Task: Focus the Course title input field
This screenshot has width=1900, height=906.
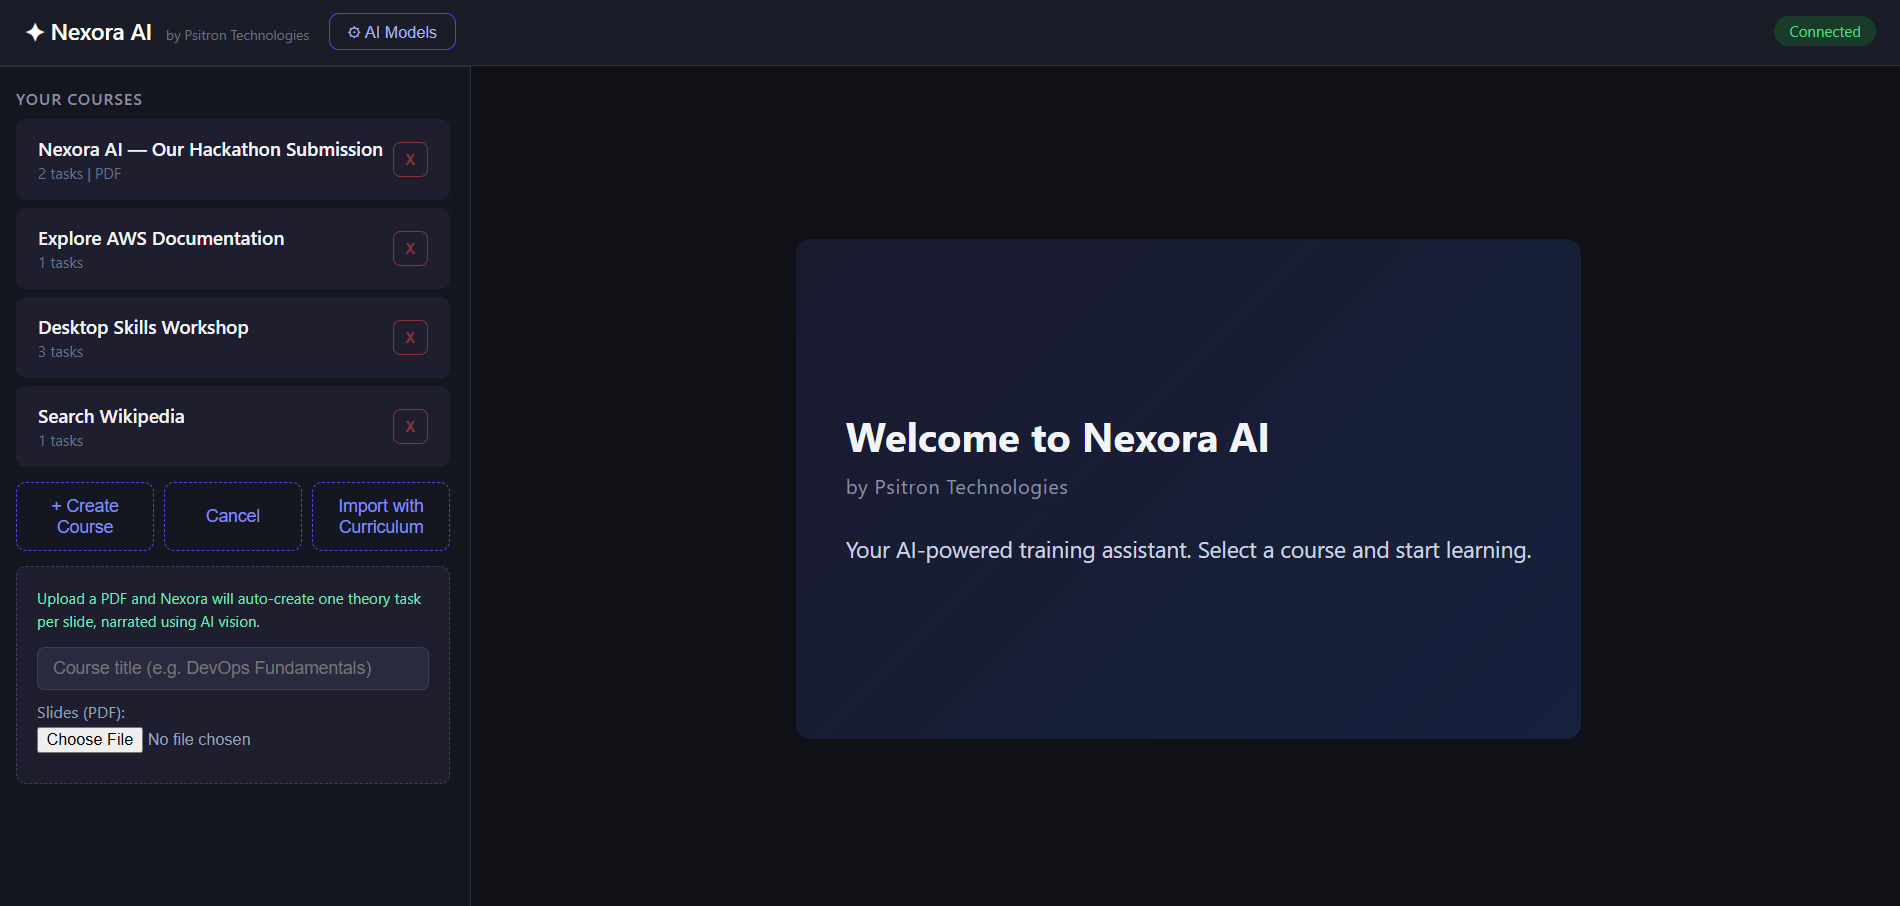Action: pyautogui.click(x=233, y=668)
